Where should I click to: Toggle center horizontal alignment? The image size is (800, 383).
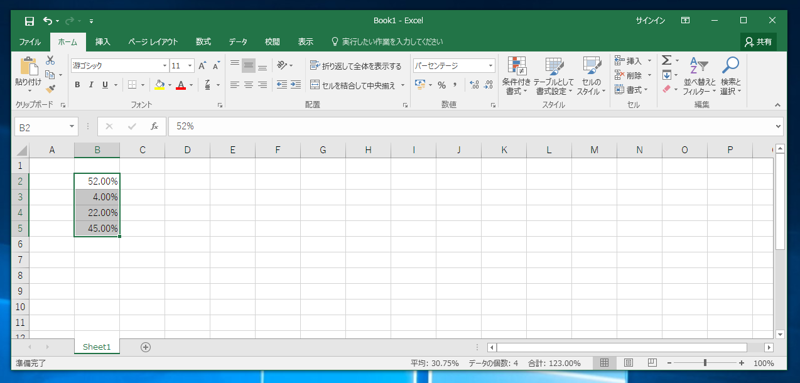[x=248, y=85]
